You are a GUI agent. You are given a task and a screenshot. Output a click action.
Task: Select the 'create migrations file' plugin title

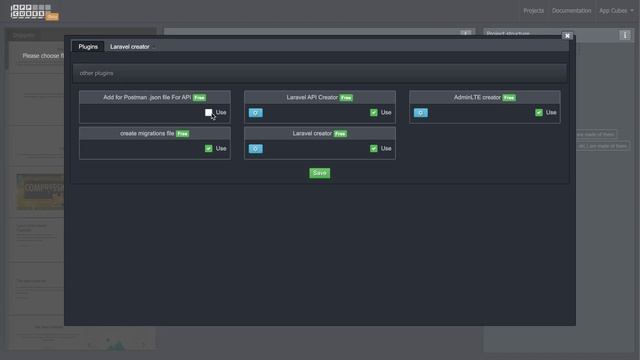147,133
